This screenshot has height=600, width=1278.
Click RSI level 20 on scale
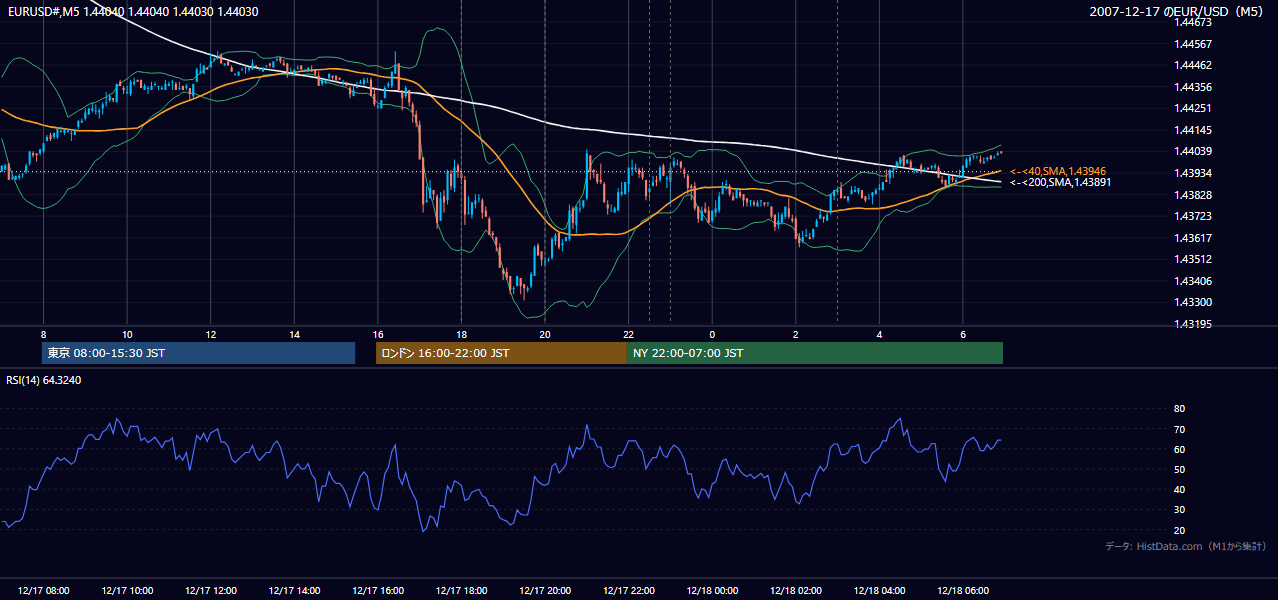[x=1179, y=531]
